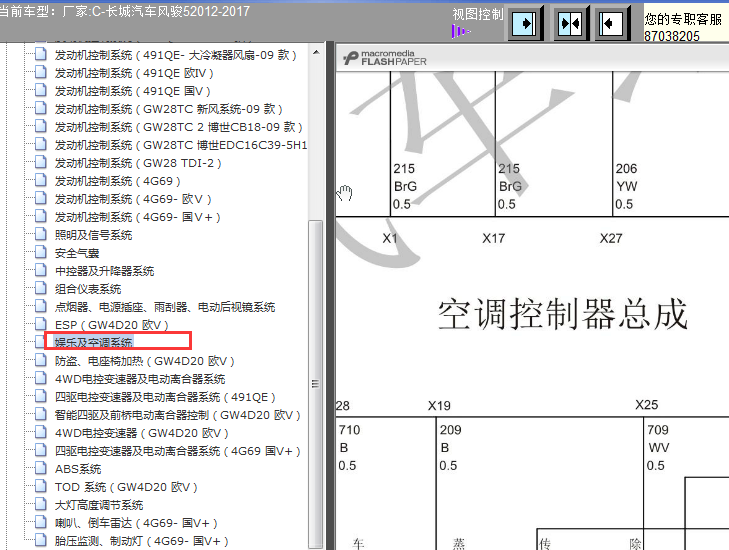
Task: Click document icon beside 照明及信号系统
Action: 41,234
